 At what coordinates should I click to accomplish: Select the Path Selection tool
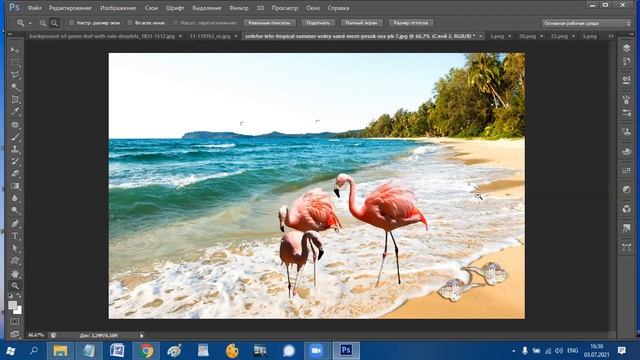[15, 248]
